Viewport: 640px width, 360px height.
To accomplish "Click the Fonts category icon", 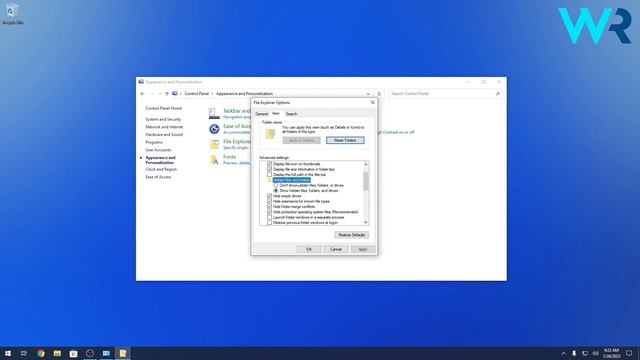I will click(x=214, y=160).
